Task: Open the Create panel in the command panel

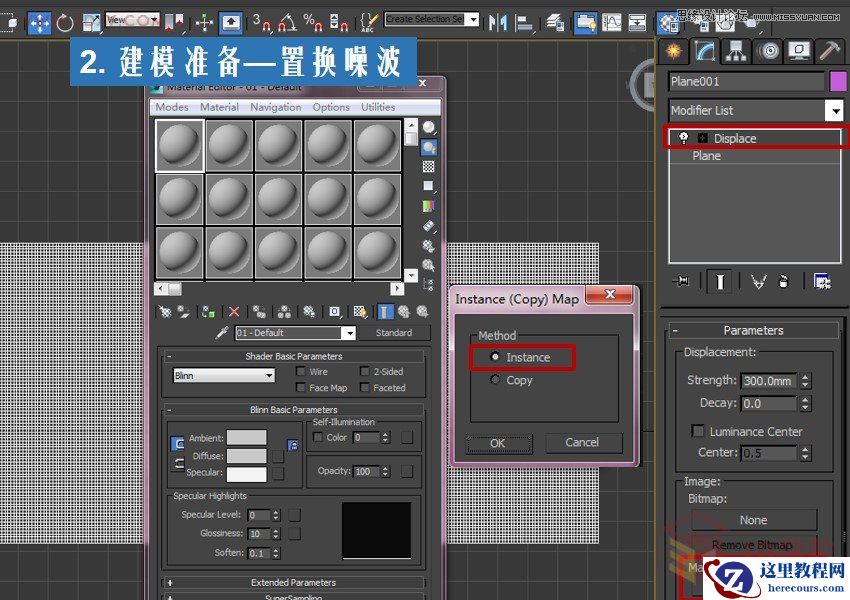Action: 673,49
